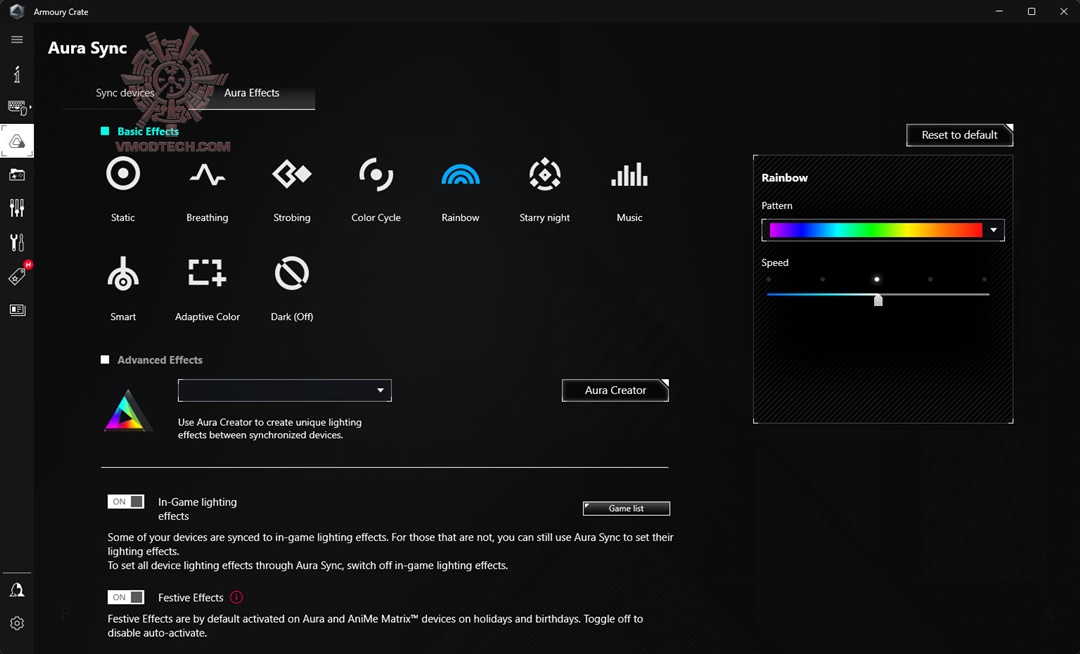Click the In-Game lighting effects label
Image resolution: width=1080 pixels, height=654 pixels.
198,509
